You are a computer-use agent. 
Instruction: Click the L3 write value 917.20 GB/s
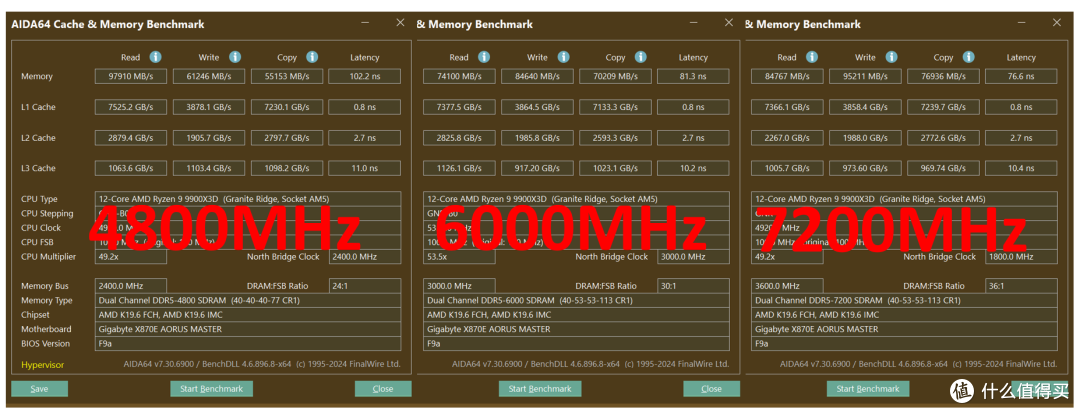pos(537,168)
